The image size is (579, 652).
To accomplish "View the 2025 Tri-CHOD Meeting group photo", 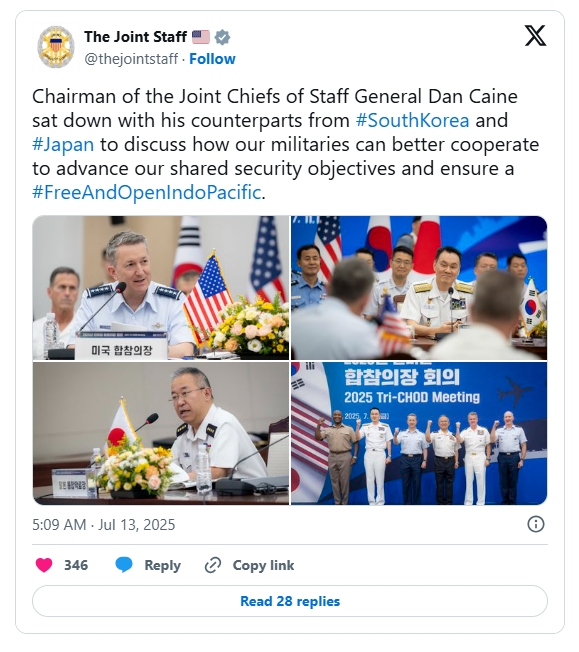I will coord(419,433).
